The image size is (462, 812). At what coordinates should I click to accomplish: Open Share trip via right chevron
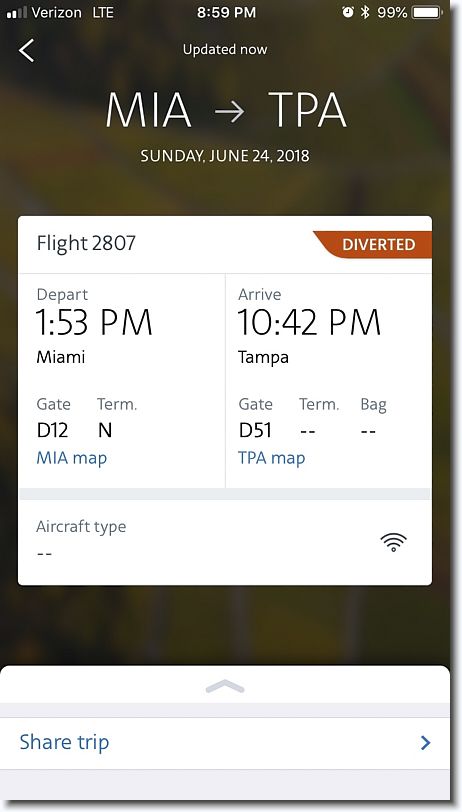coord(426,743)
